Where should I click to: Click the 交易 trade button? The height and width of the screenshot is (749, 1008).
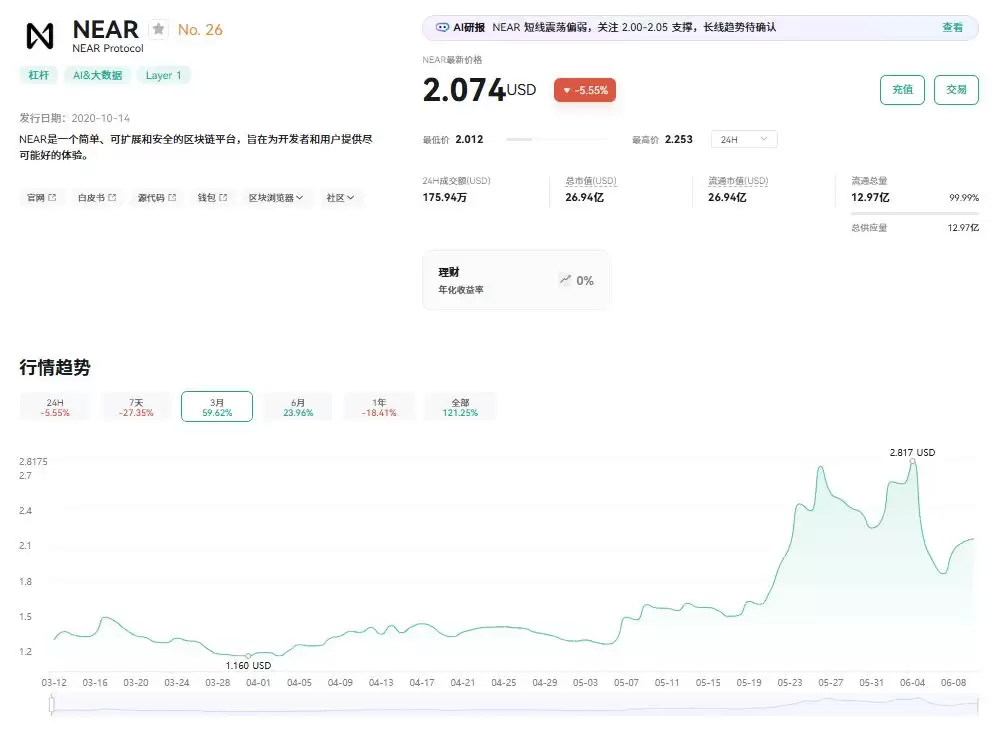pyautogui.click(x=956, y=89)
